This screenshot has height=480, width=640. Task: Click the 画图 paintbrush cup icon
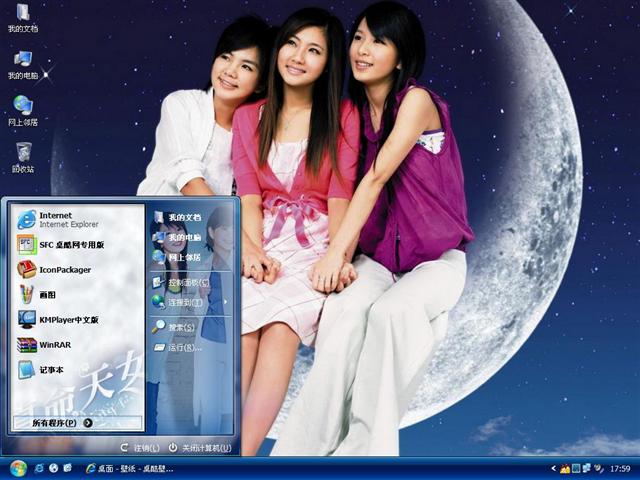pyautogui.click(x=27, y=294)
